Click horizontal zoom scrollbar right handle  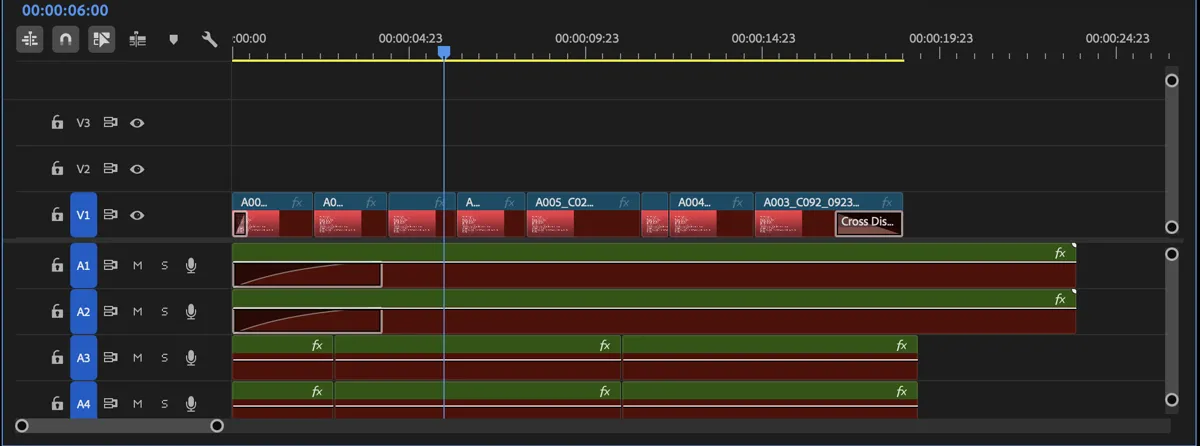pyautogui.click(x=217, y=426)
